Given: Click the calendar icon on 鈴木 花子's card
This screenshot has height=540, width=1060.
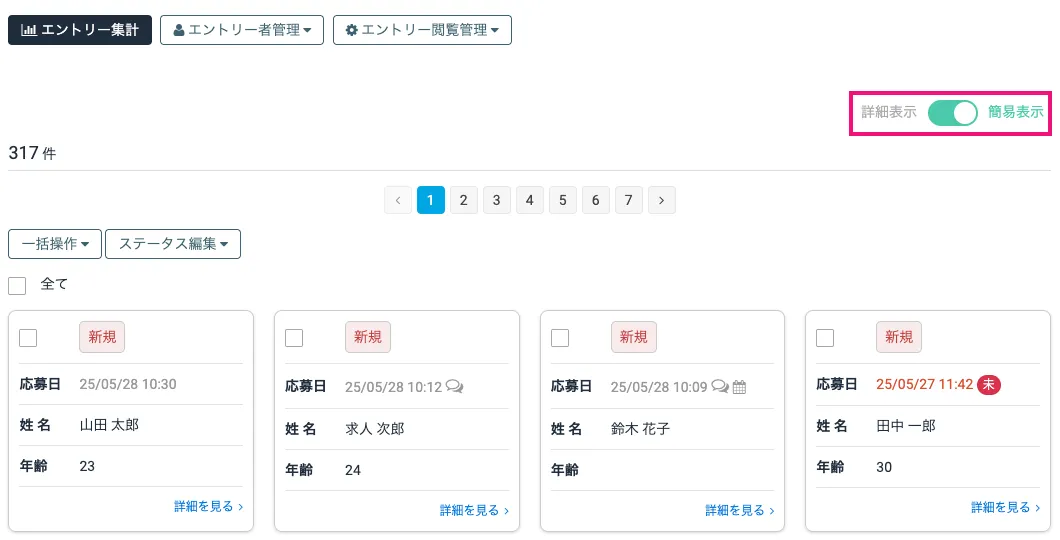Looking at the screenshot, I should click(740, 387).
